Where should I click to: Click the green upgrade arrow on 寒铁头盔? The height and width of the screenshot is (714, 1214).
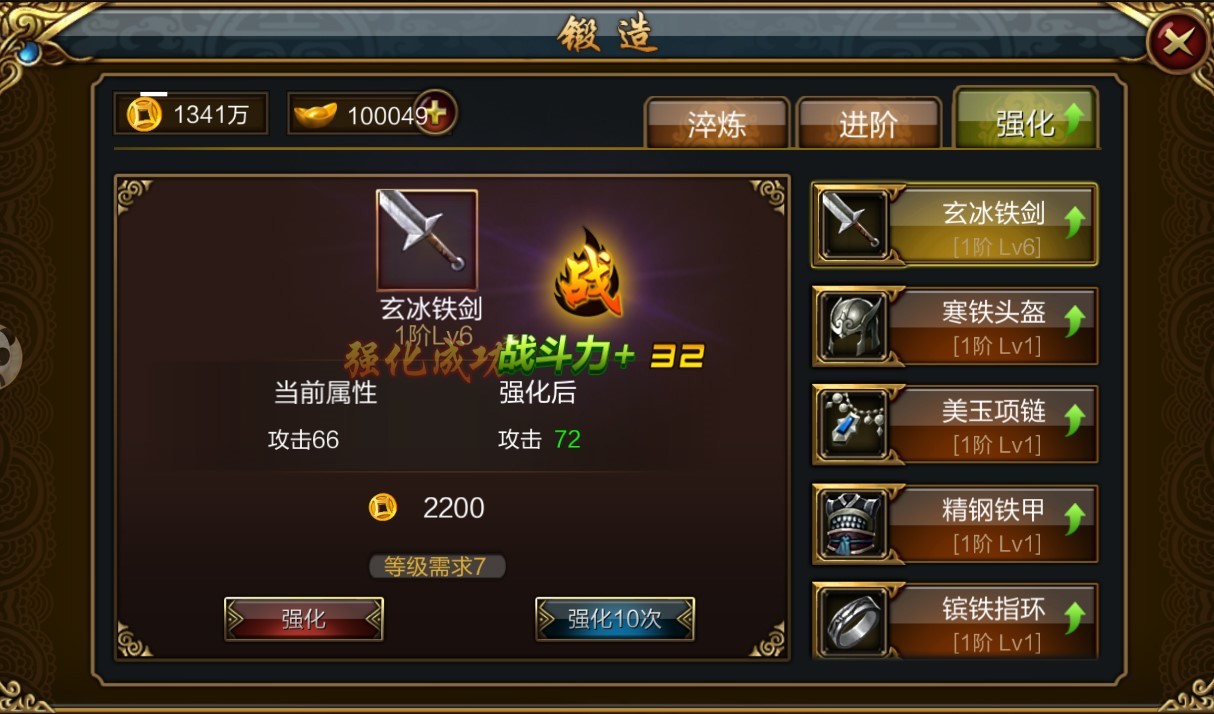click(x=1075, y=321)
